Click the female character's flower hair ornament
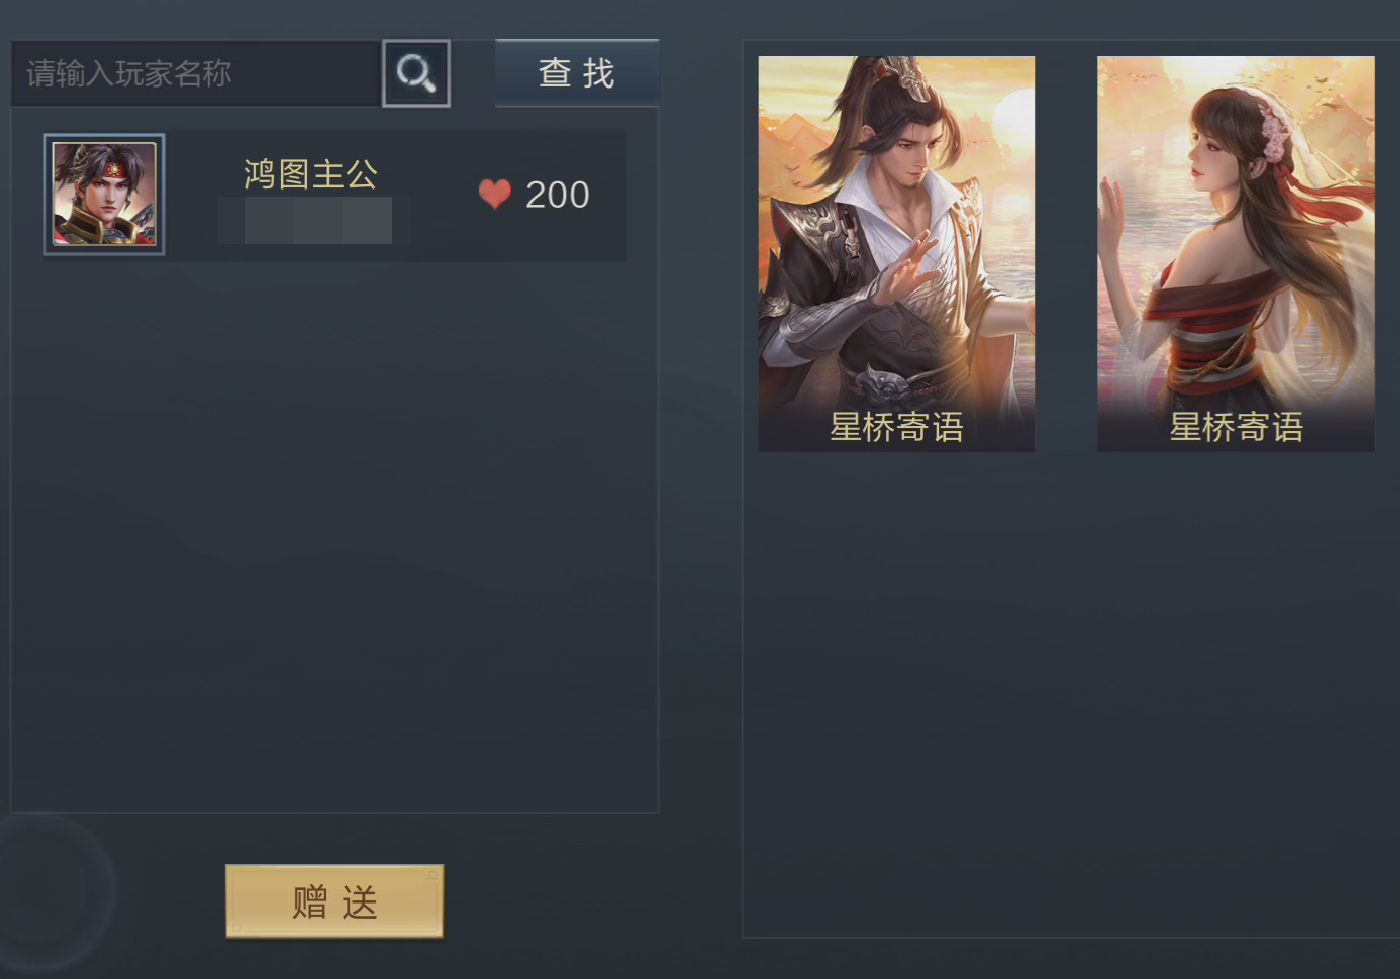The height and width of the screenshot is (979, 1400). point(1274,133)
